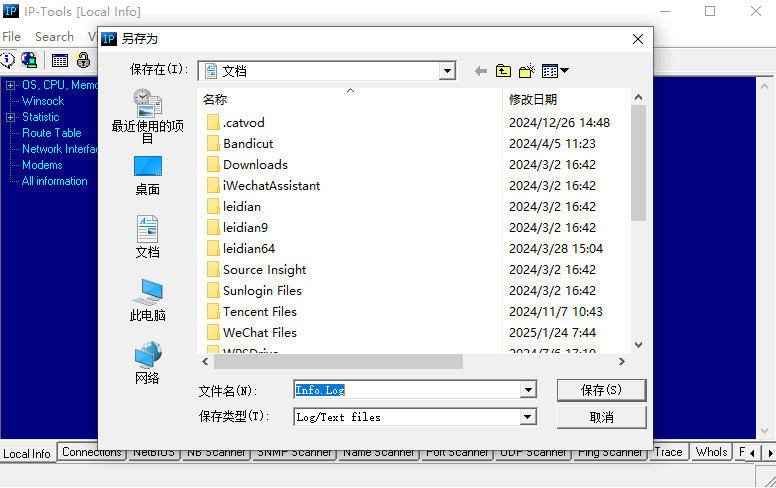The height and width of the screenshot is (488, 776).
Task: Click the Bandicut folder icon
Action: coord(213,144)
